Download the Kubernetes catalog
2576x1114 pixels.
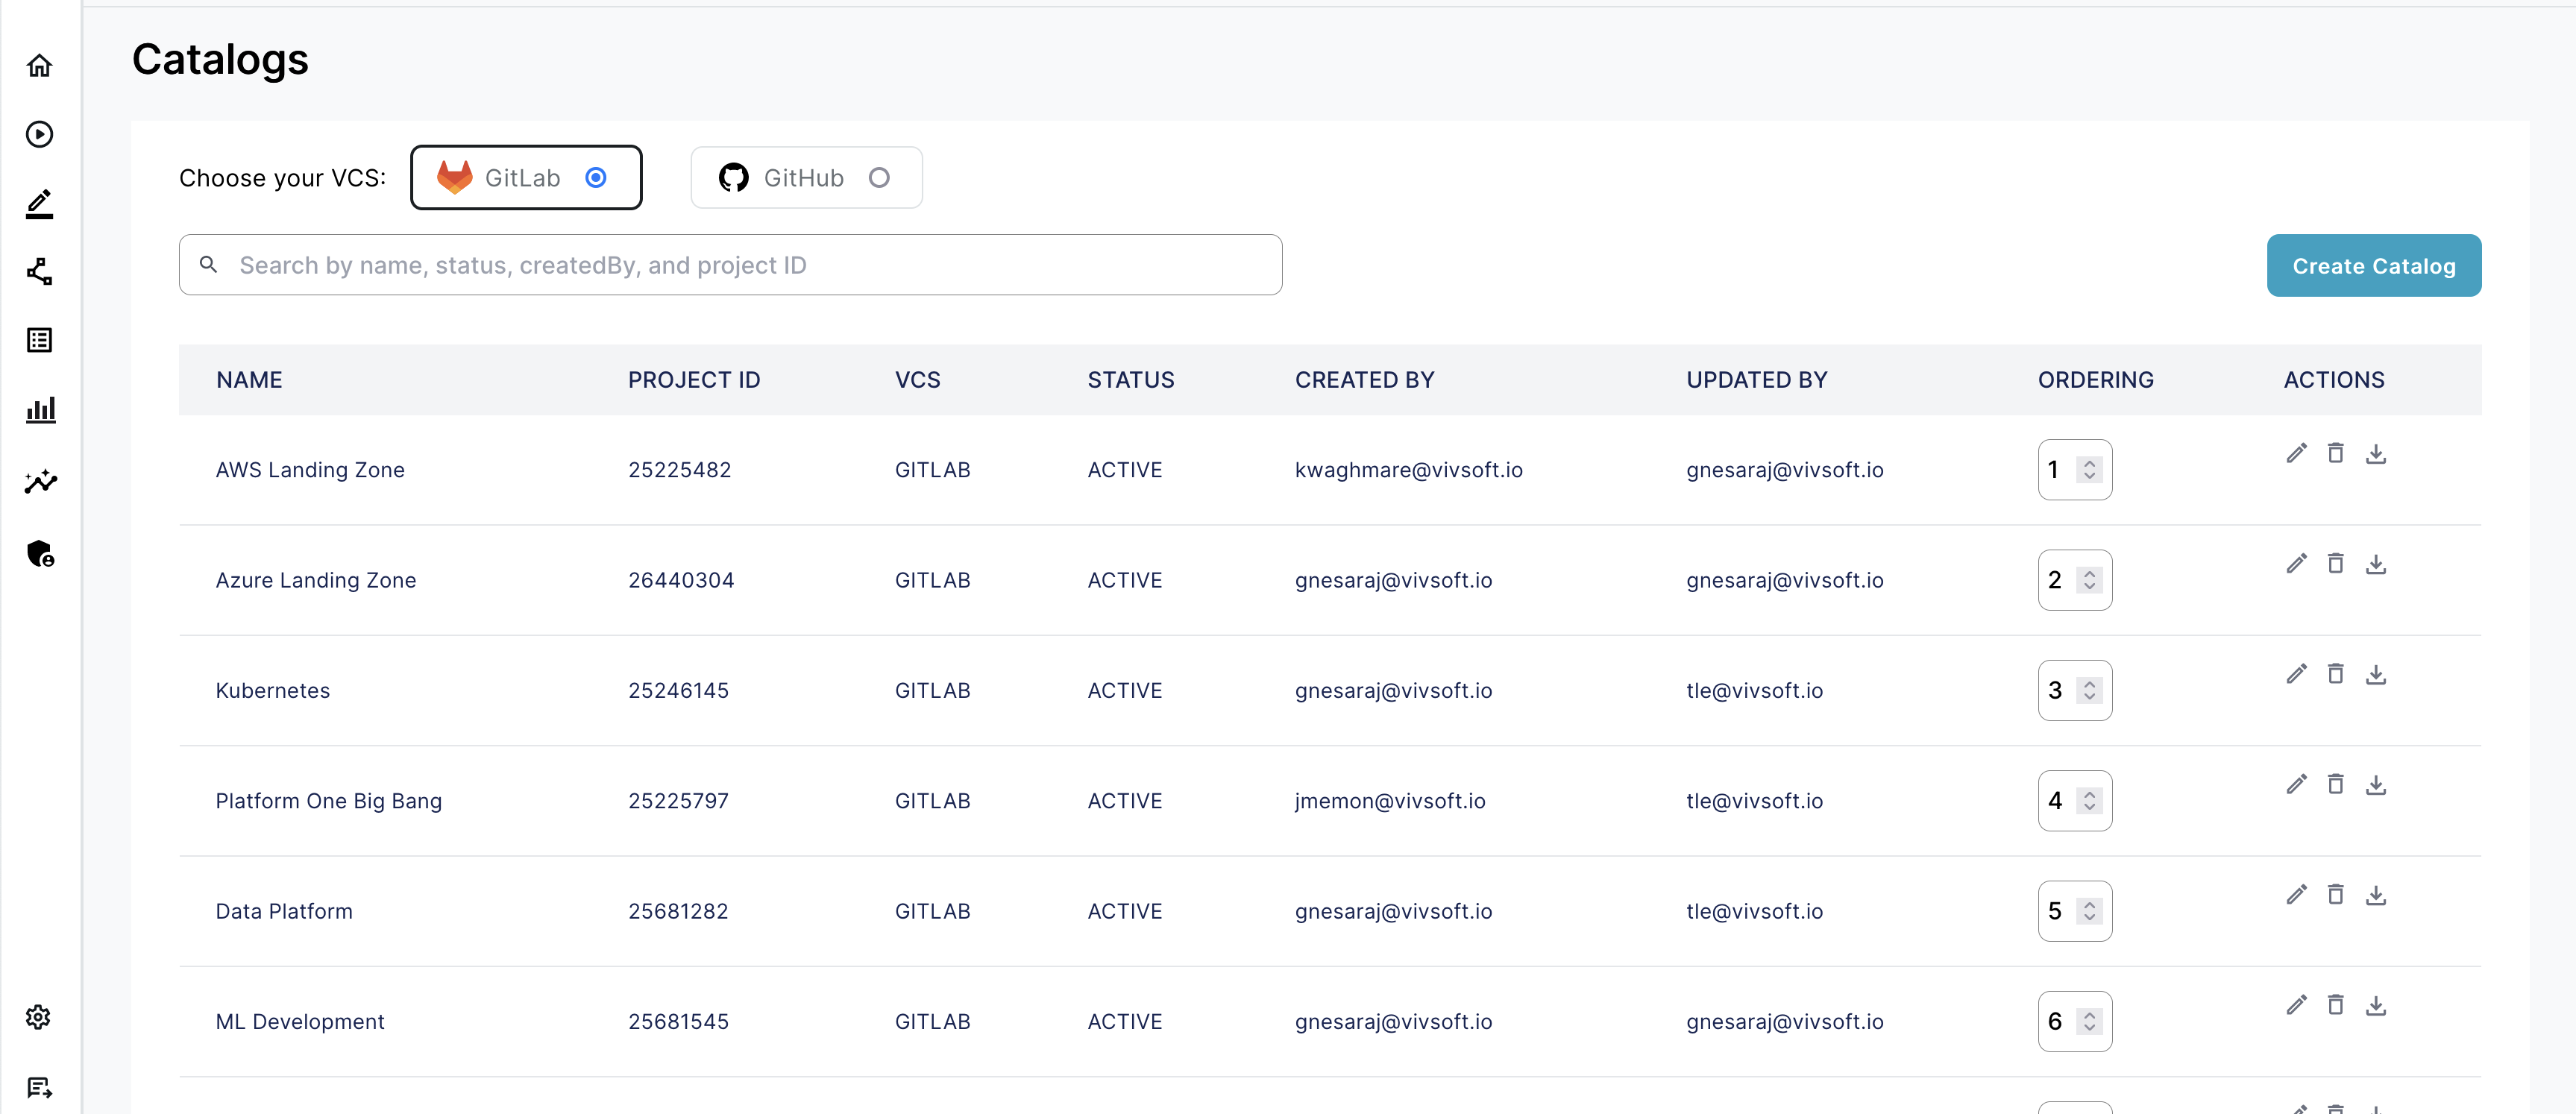[2376, 674]
